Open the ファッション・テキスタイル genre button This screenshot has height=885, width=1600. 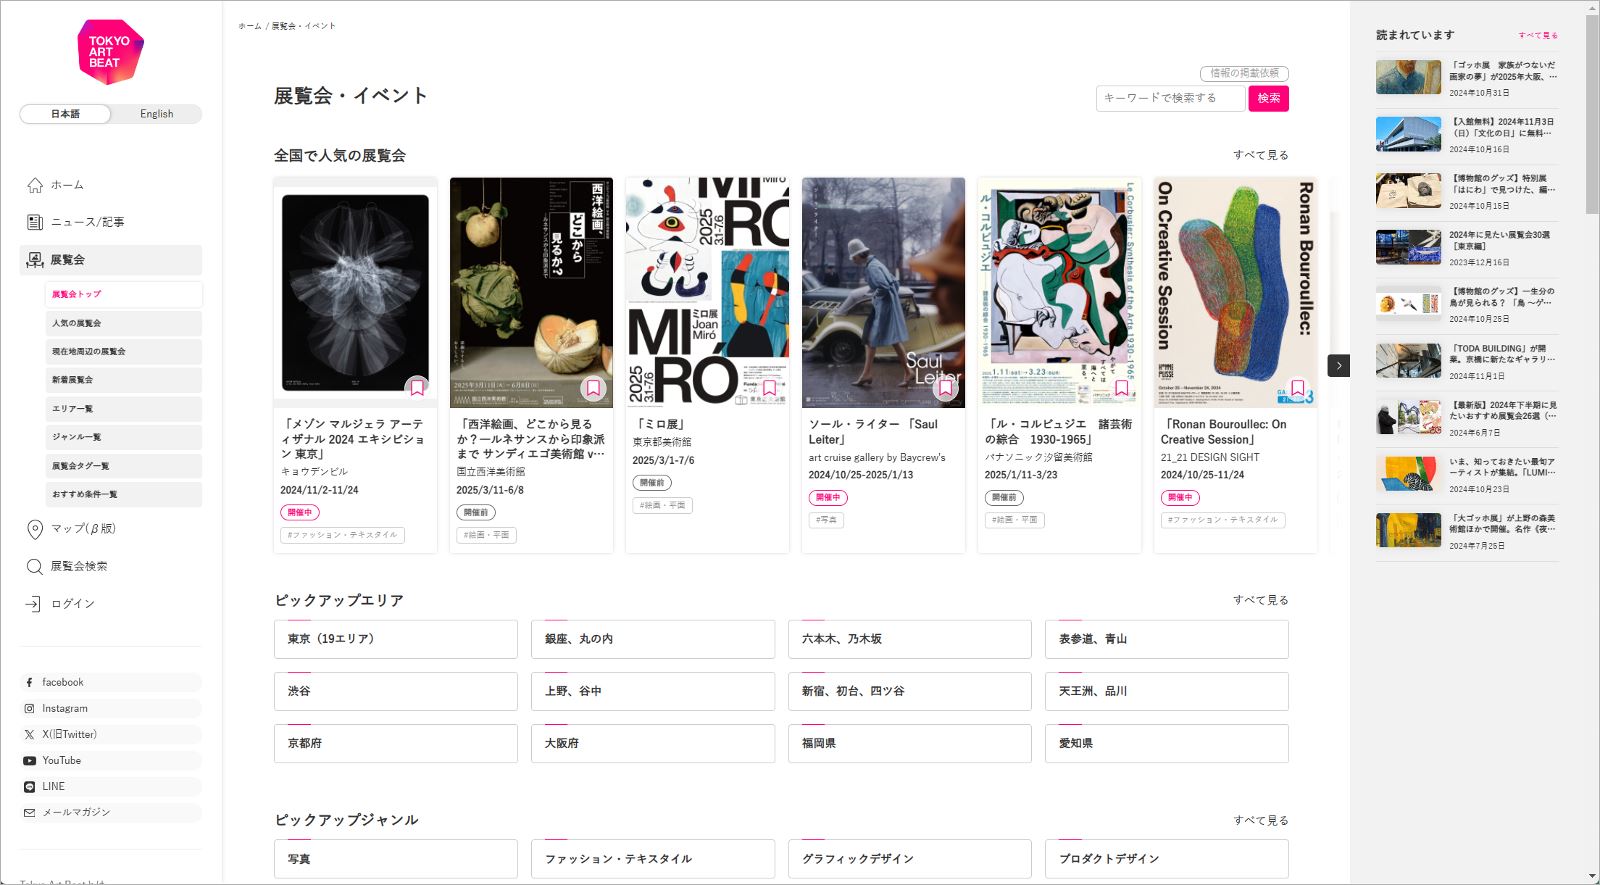click(x=653, y=859)
